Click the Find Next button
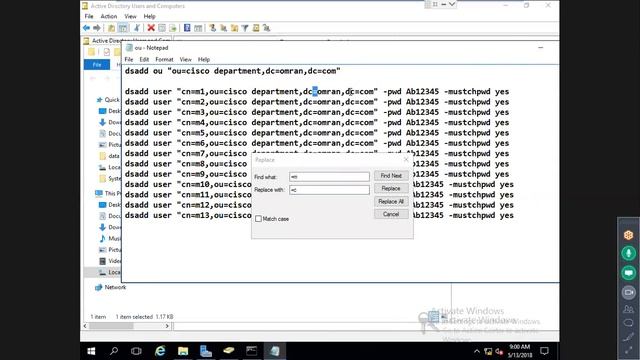This screenshot has width=640, height=360. pos(391,176)
